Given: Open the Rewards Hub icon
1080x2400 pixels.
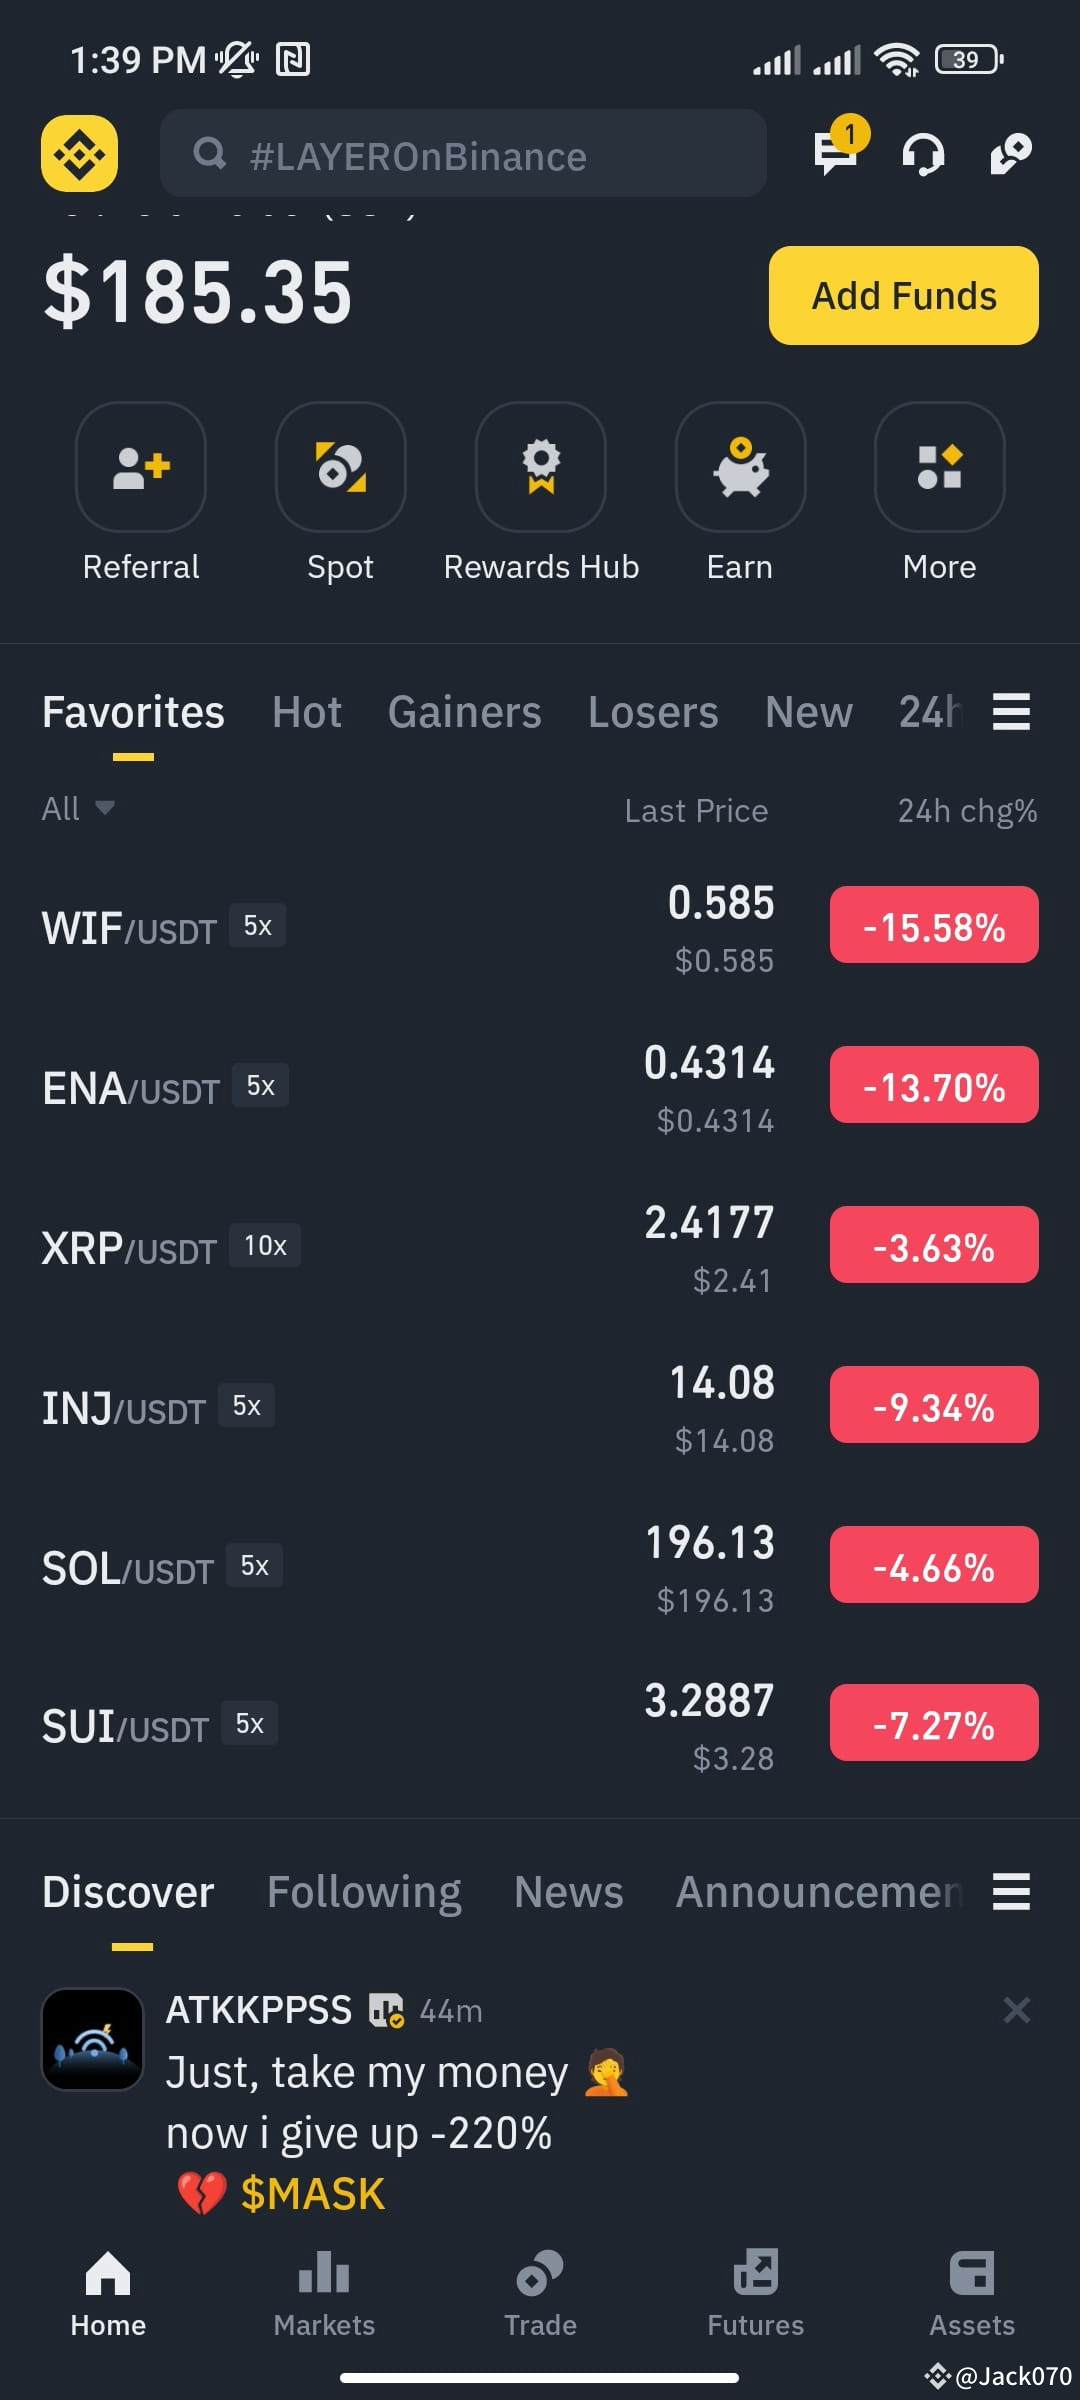Looking at the screenshot, I should tap(541, 467).
